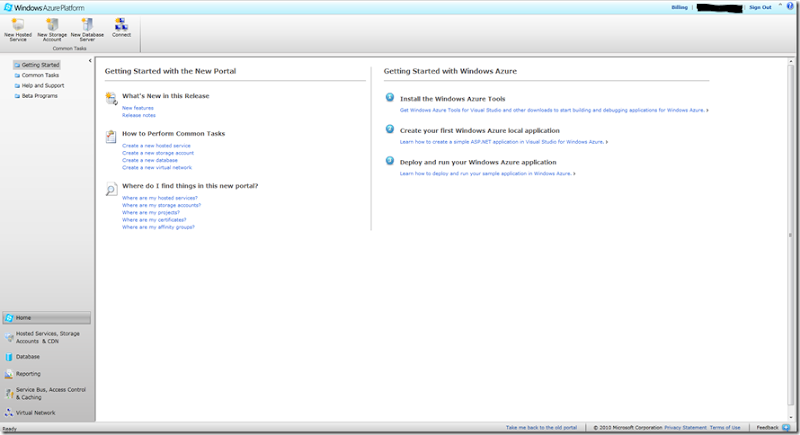
Task: Select the Common Tasks tree item
Action: pos(40,75)
